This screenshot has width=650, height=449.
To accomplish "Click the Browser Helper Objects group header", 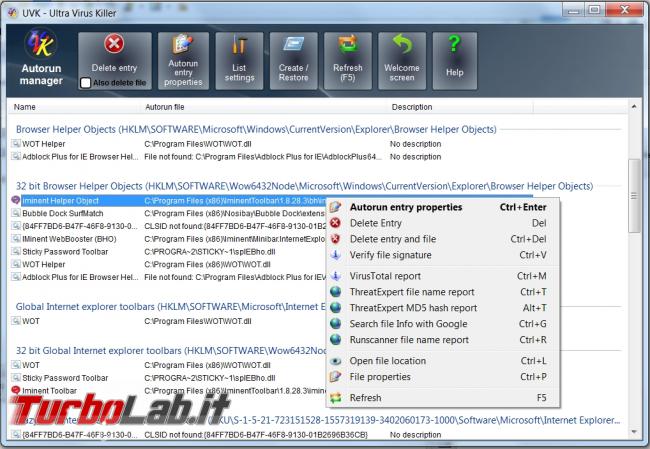I will 256,129.
